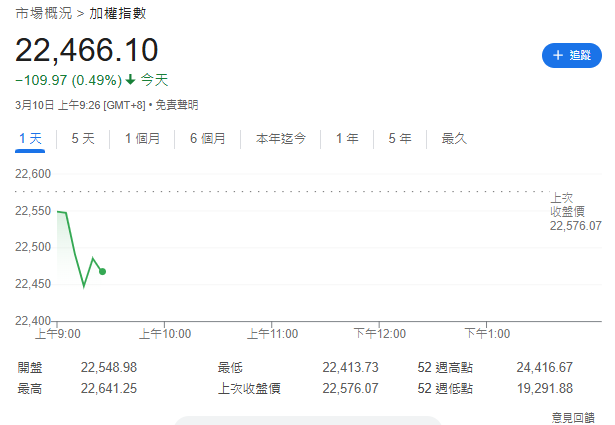The width and height of the screenshot is (615, 425).
Task: Click the timestamp 3月10日 上午9:26
Action: point(58,105)
